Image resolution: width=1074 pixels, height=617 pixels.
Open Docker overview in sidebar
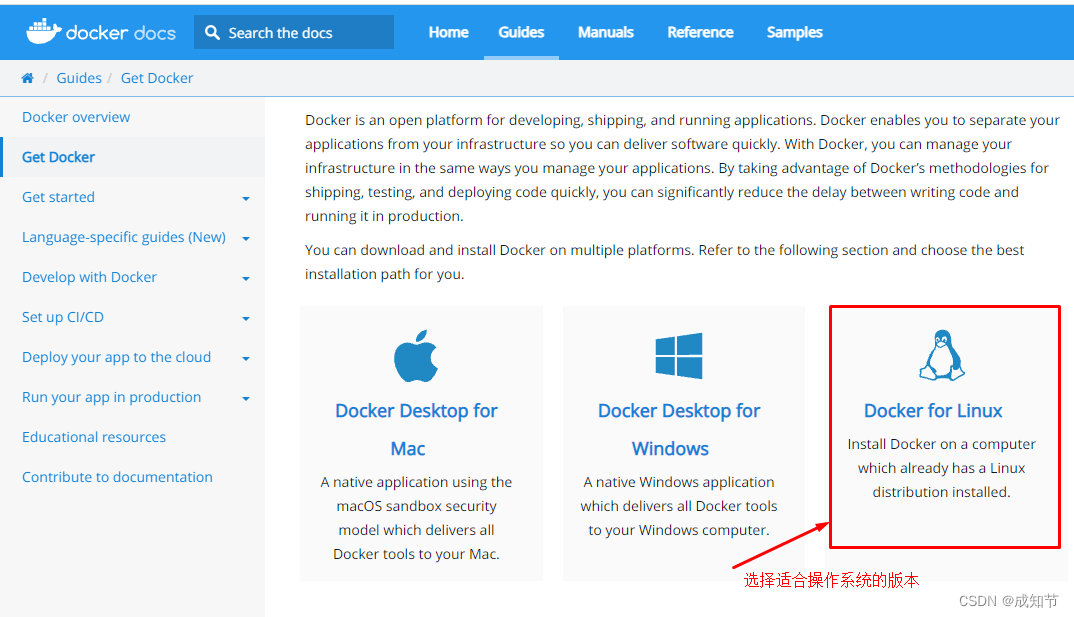click(76, 117)
